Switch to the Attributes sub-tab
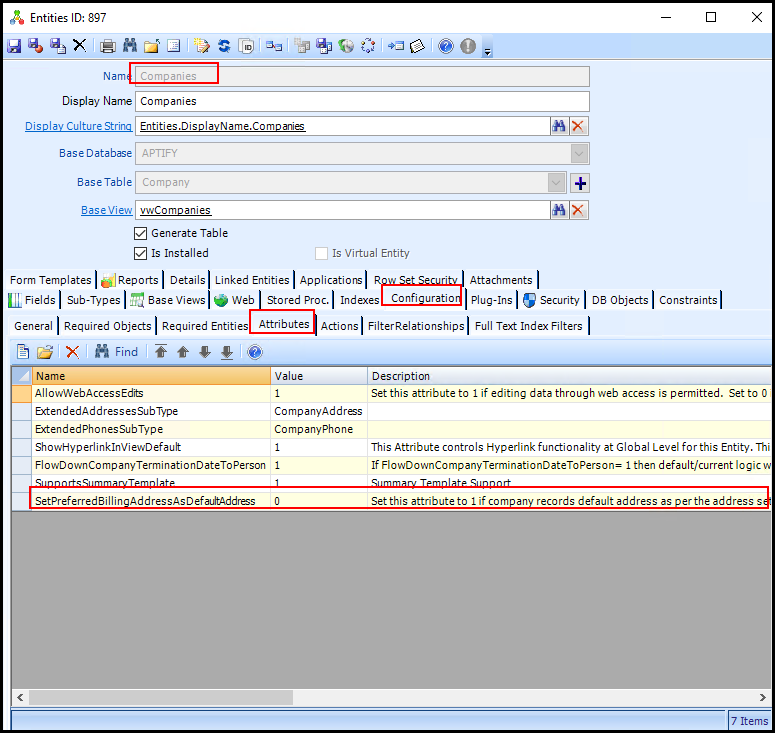Image resolution: width=775 pixels, height=733 pixels. (284, 324)
